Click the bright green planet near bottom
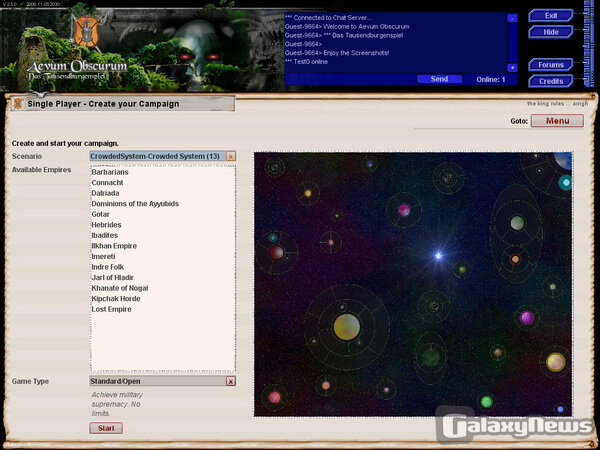 pos(486,402)
